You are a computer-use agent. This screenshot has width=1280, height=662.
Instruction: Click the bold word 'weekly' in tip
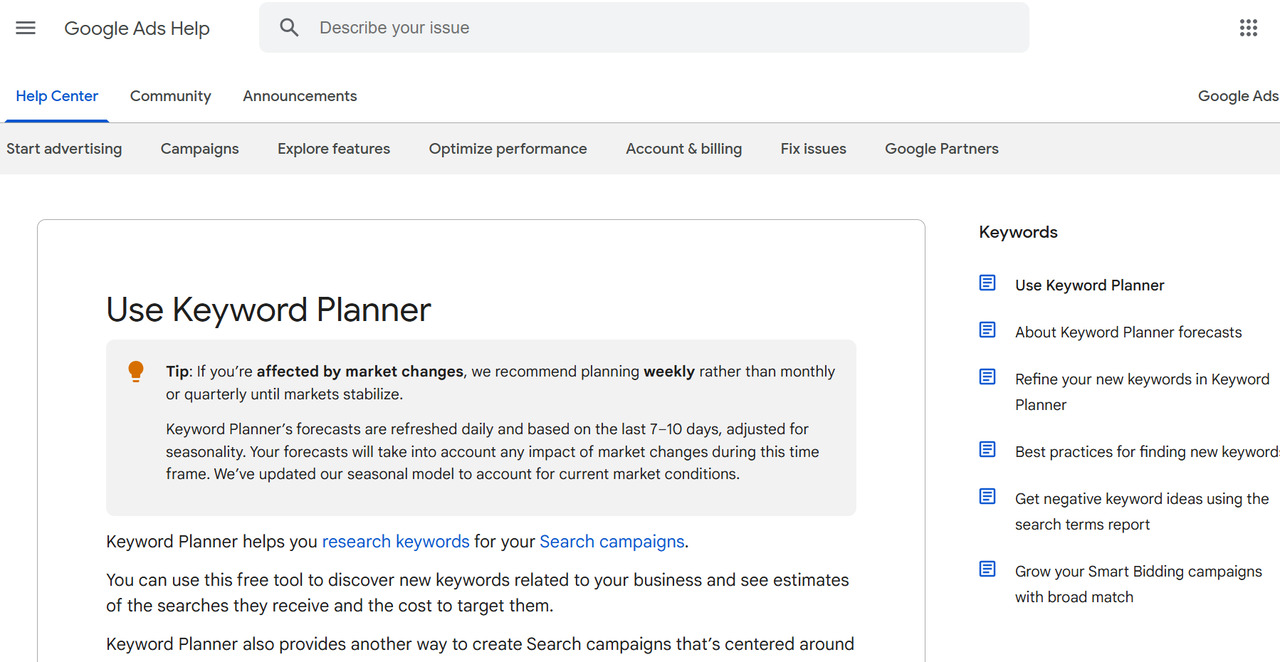(x=669, y=371)
